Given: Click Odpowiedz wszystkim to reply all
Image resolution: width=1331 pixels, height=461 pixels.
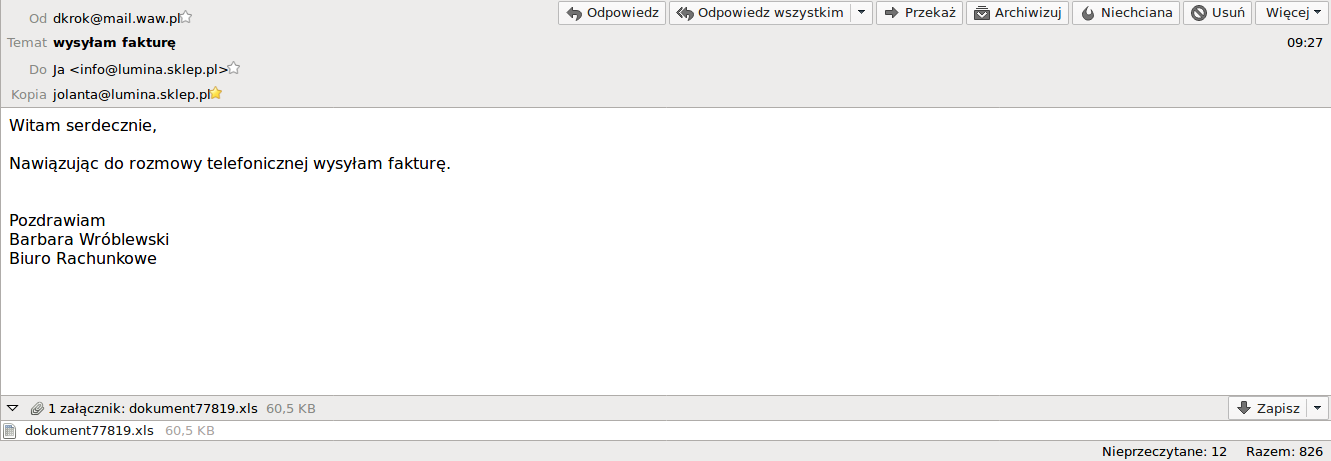Looking at the screenshot, I should click(x=760, y=13).
